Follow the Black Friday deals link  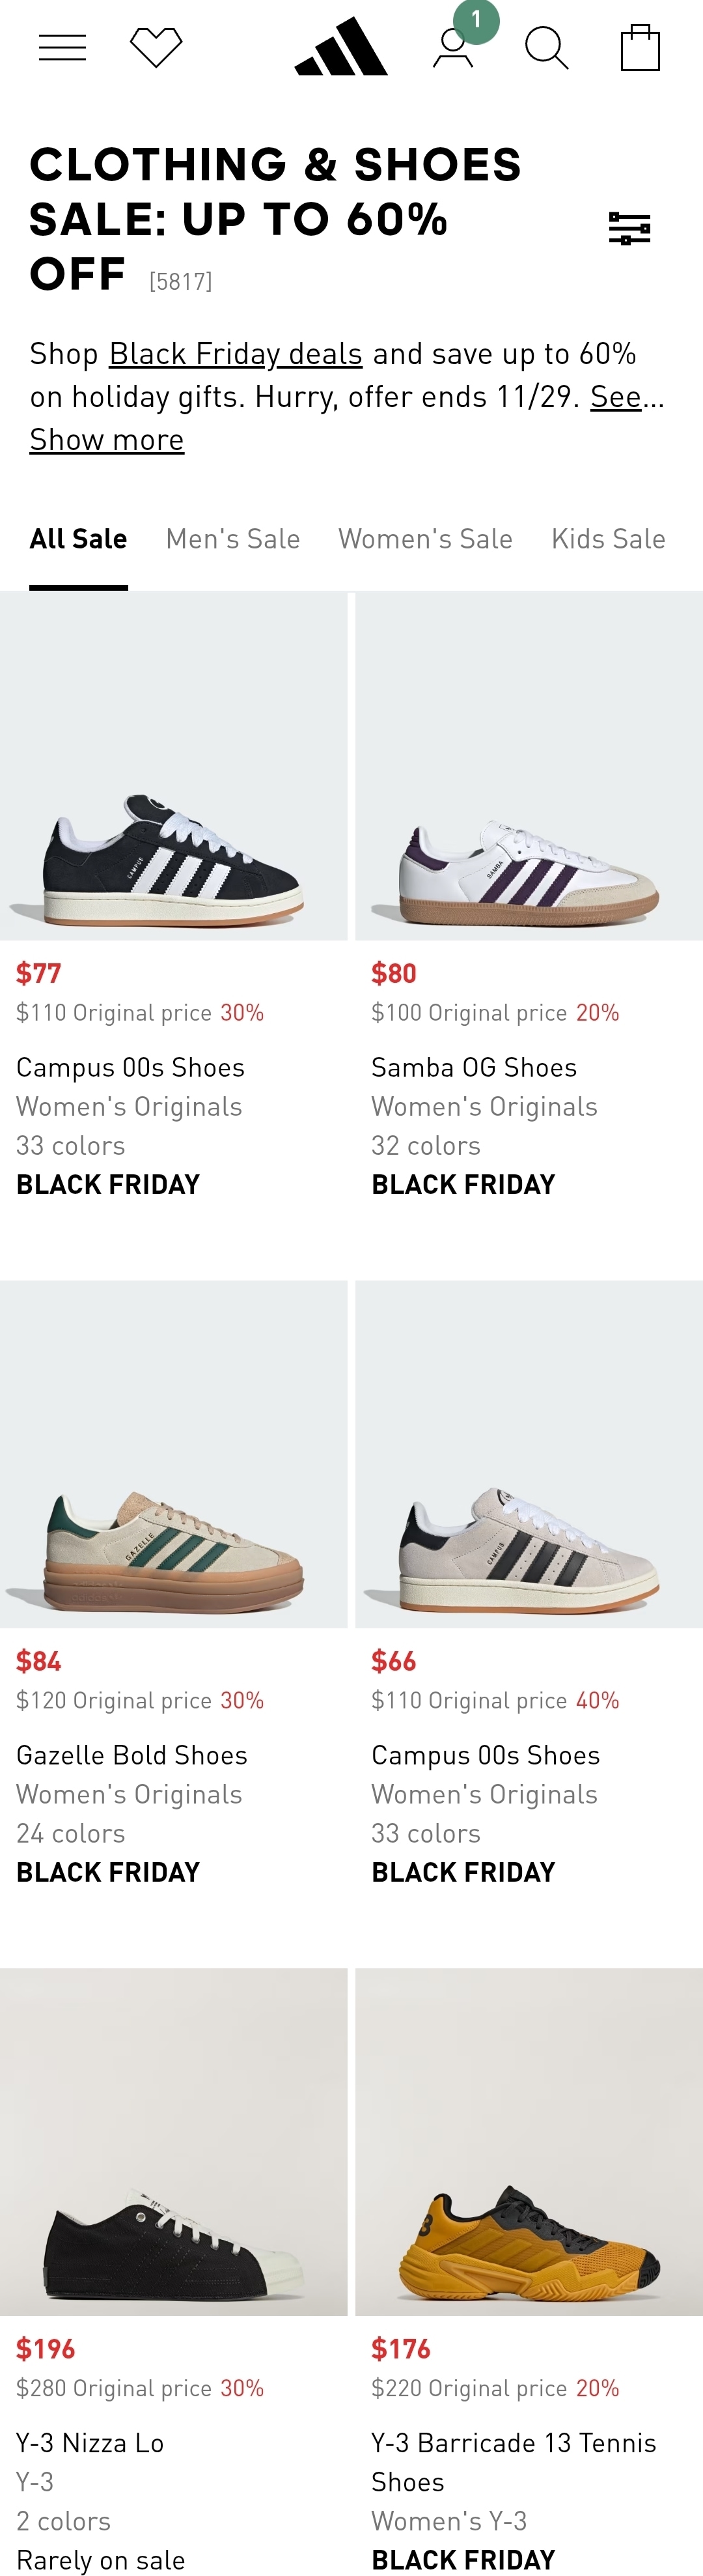click(235, 354)
